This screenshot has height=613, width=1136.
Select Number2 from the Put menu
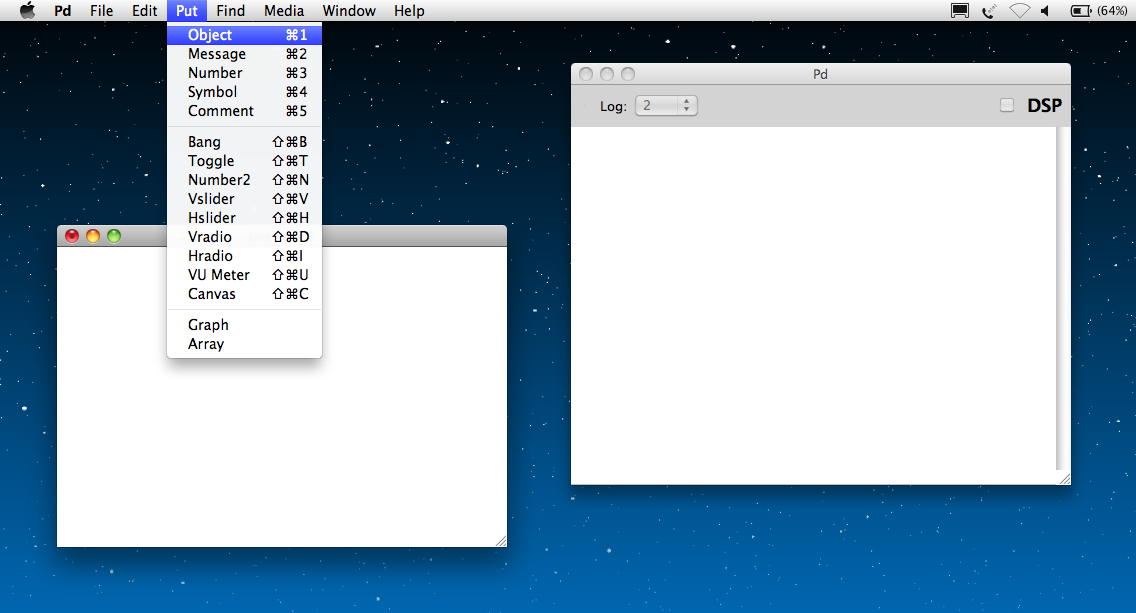coord(244,180)
